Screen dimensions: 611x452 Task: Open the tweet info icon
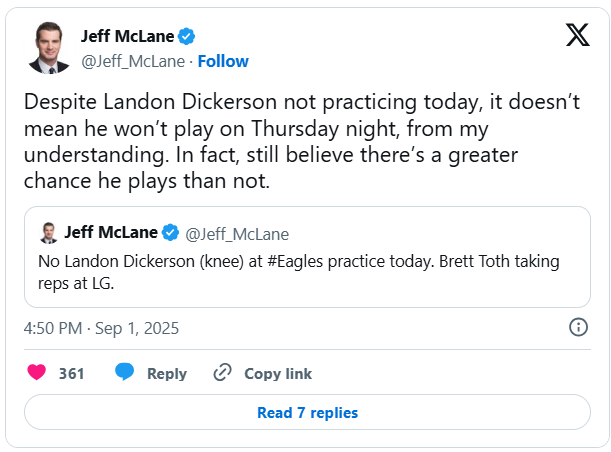(x=577, y=327)
